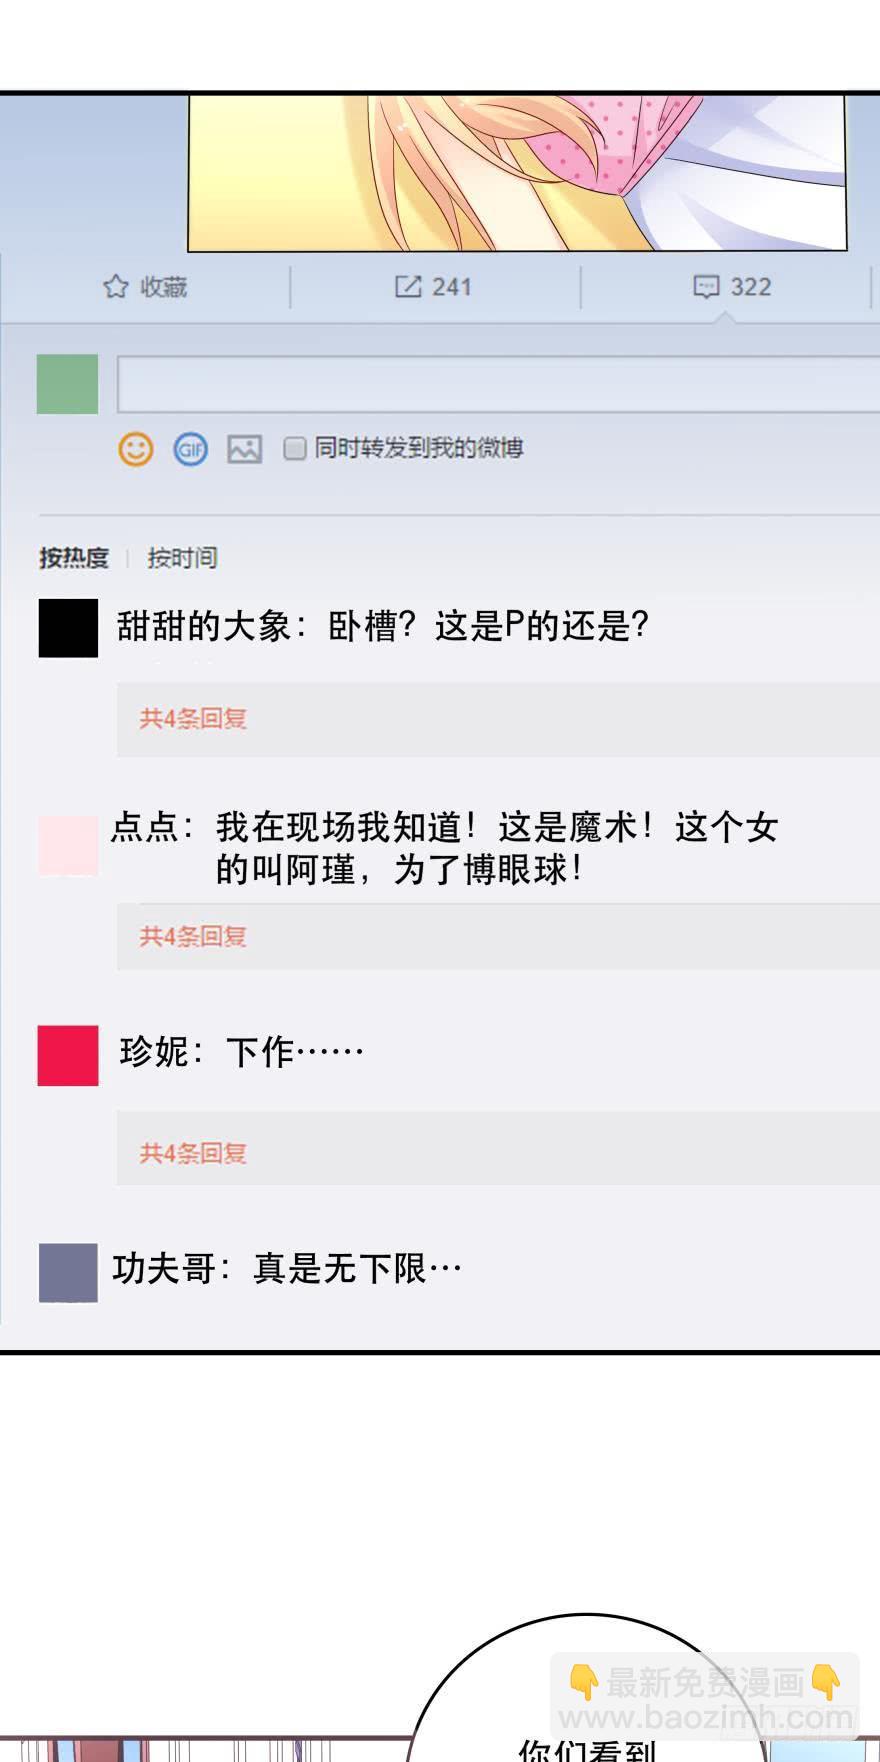This screenshot has width=880, height=1762.
Task: Click the image upload icon
Action: [245, 449]
